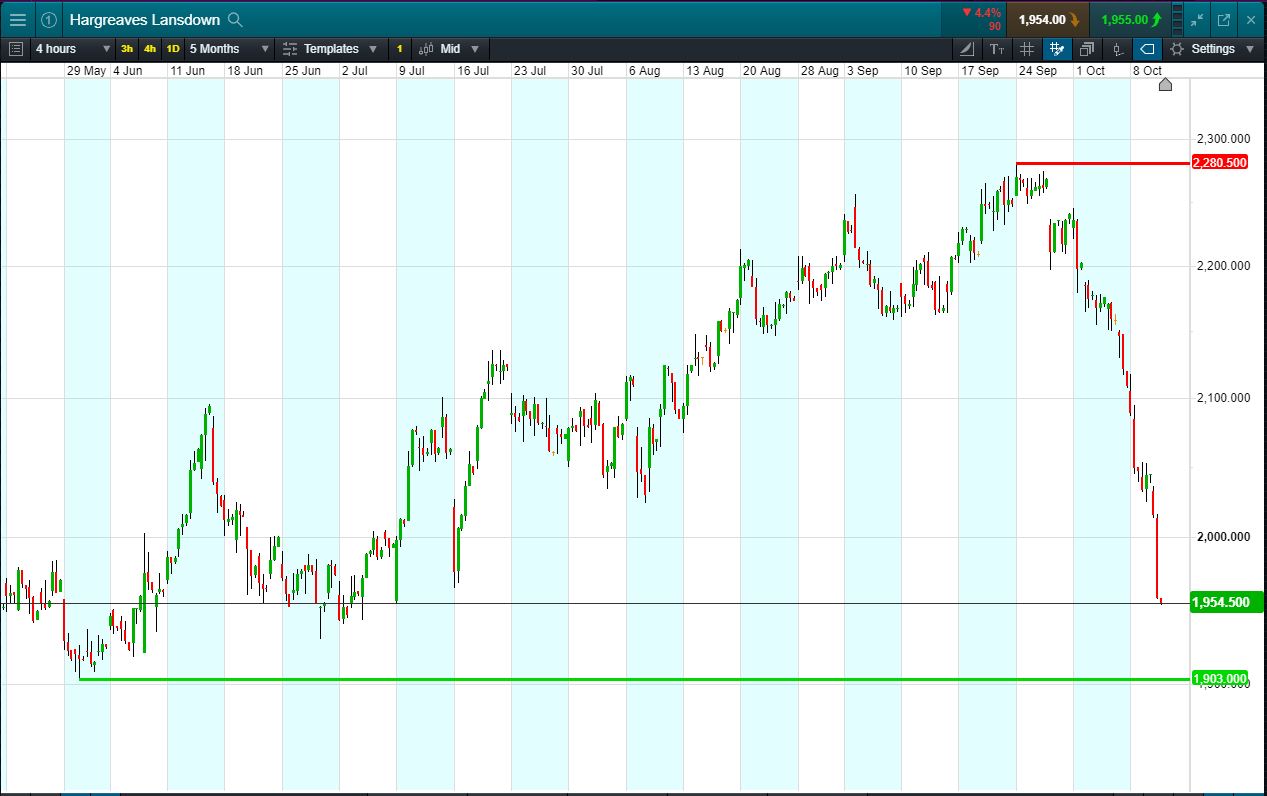Click the 2,100.000 axis label

(1223, 397)
